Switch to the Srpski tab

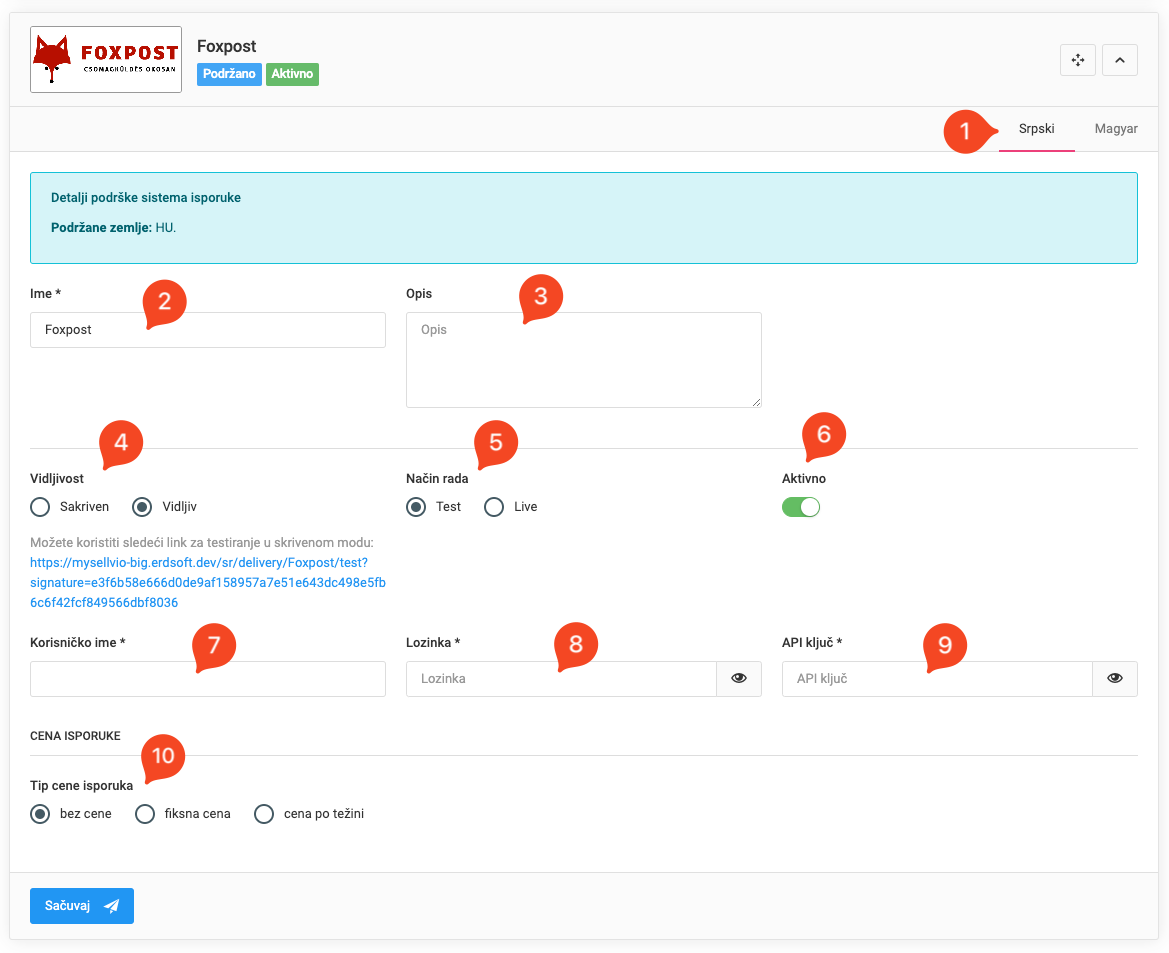pos(1036,129)
